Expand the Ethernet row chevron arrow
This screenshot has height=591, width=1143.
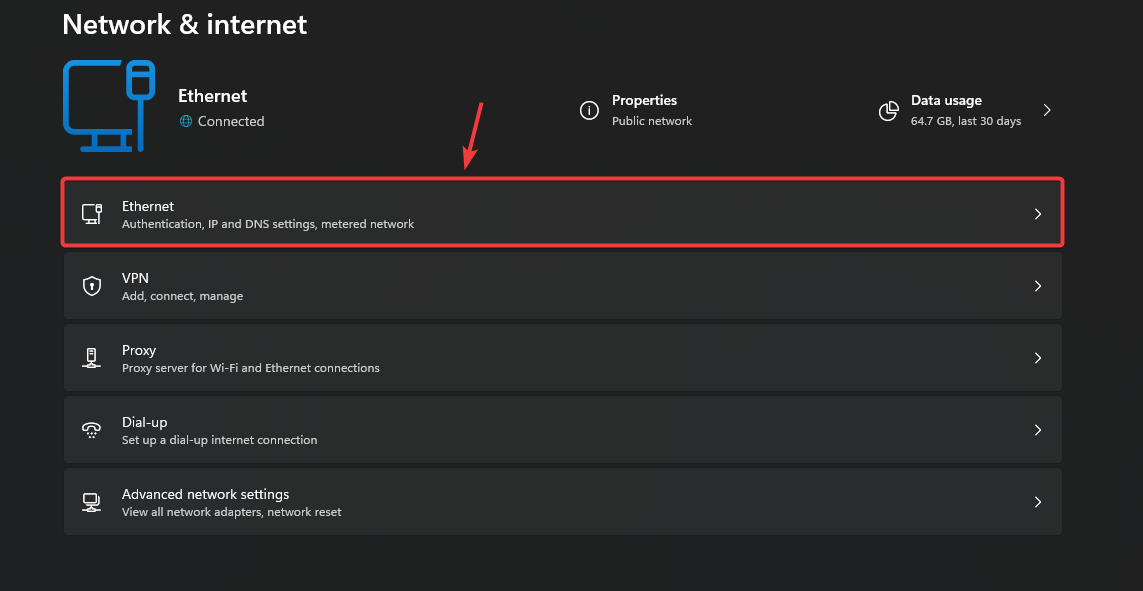point(1038,214)
